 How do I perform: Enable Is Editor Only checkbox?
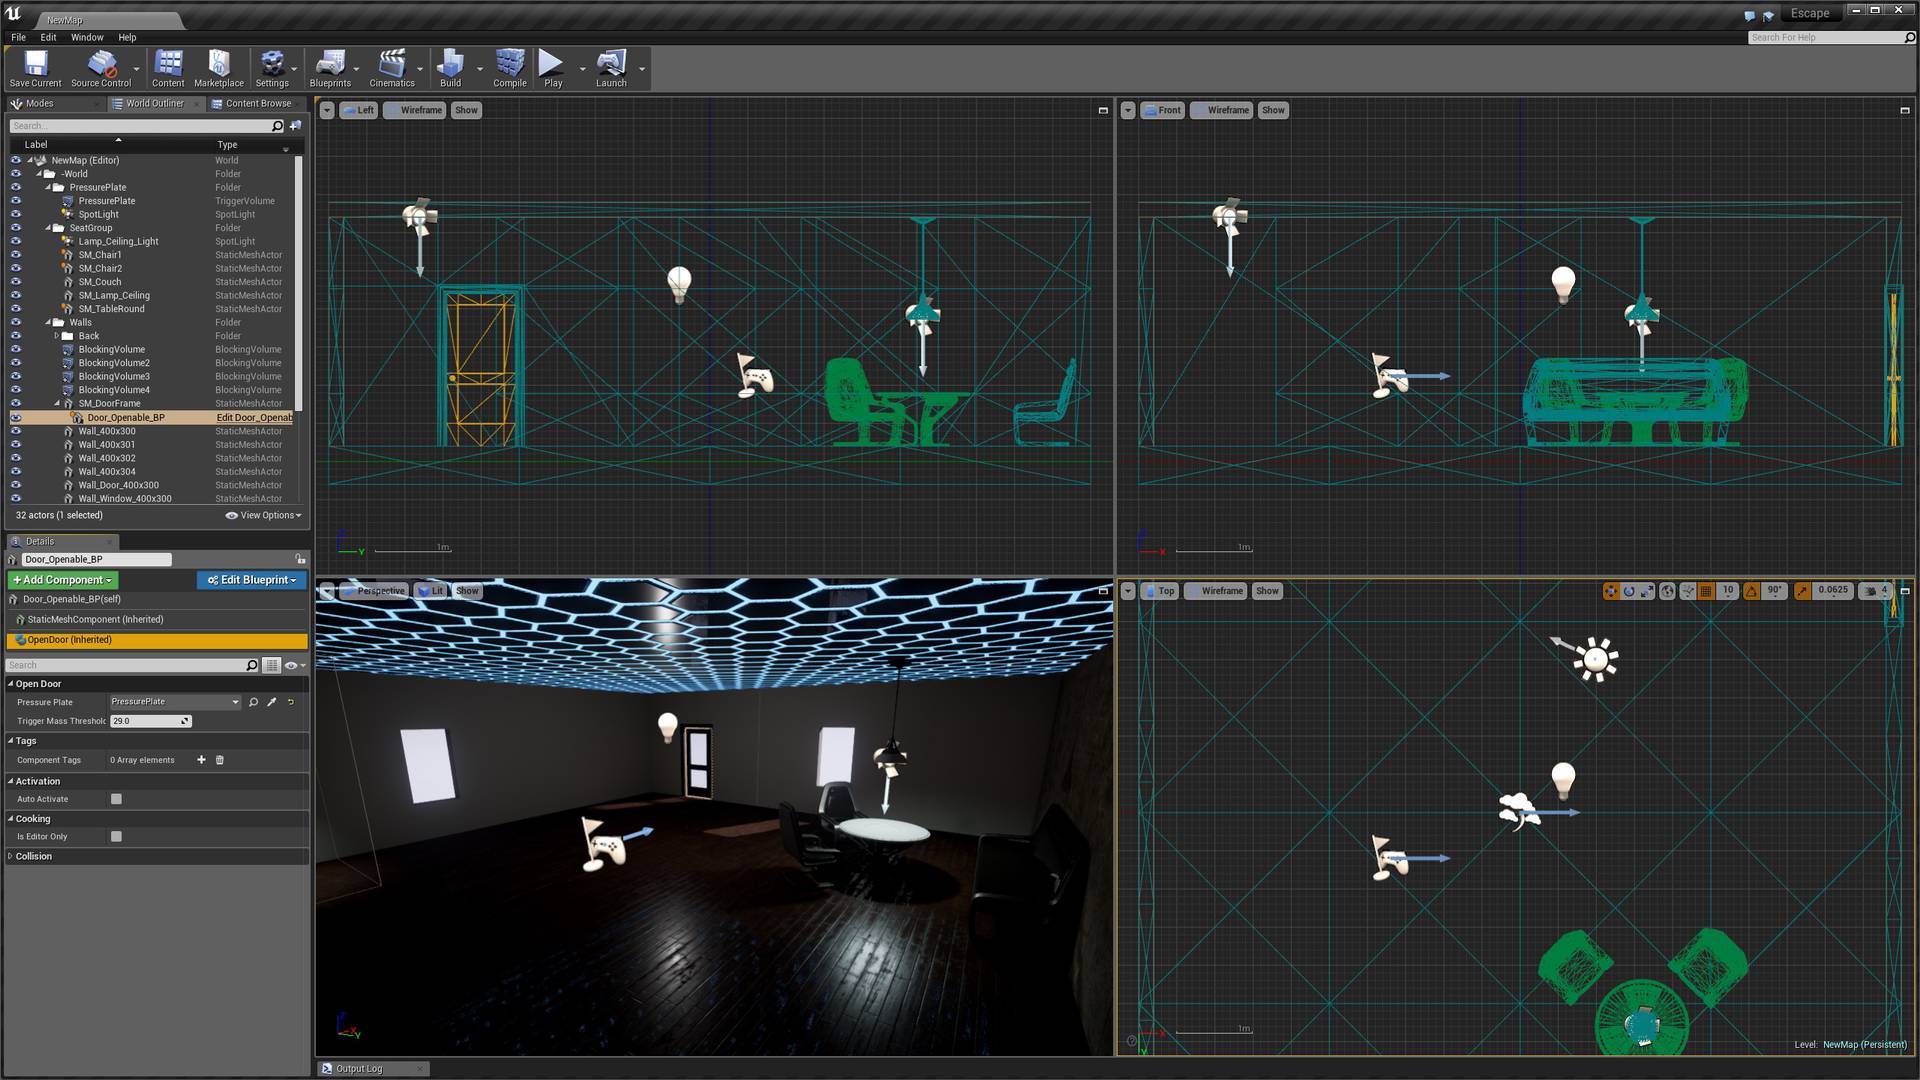point(116,836)
